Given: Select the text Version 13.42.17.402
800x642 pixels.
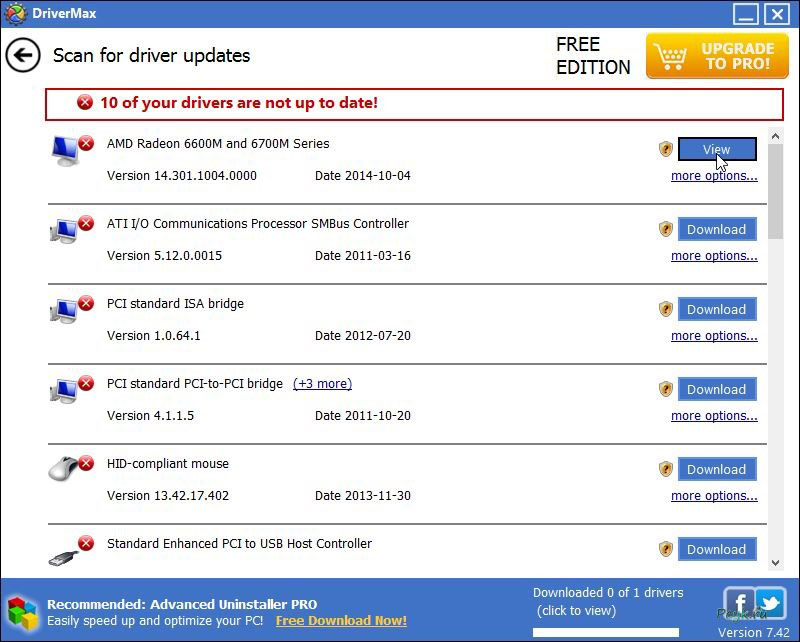Looking at the screenshot, I should (x=168, y=496).
